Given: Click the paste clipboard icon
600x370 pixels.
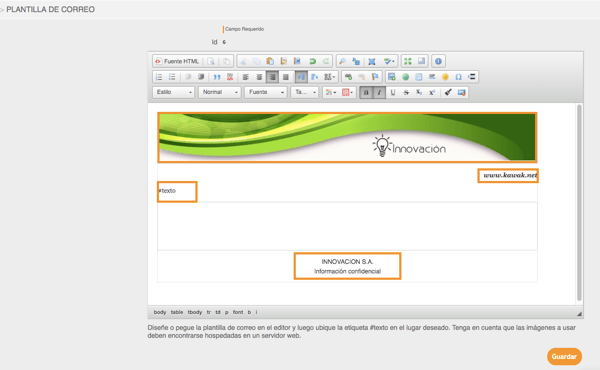Looking at the screenshot, I should 270,61.
